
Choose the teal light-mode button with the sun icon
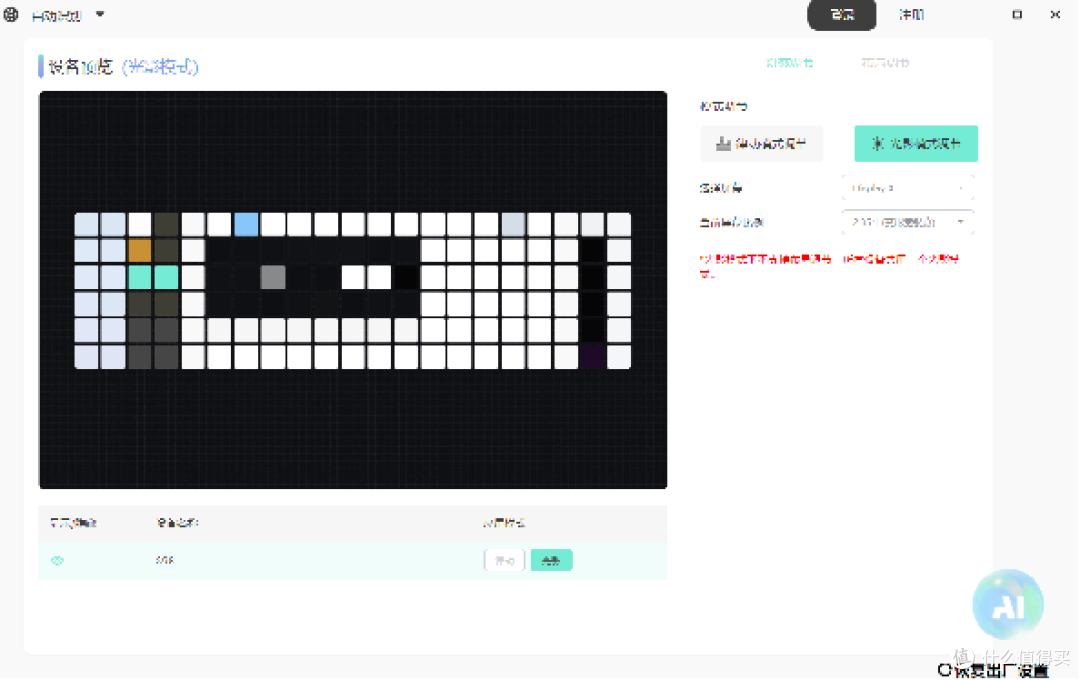point(915,143)
